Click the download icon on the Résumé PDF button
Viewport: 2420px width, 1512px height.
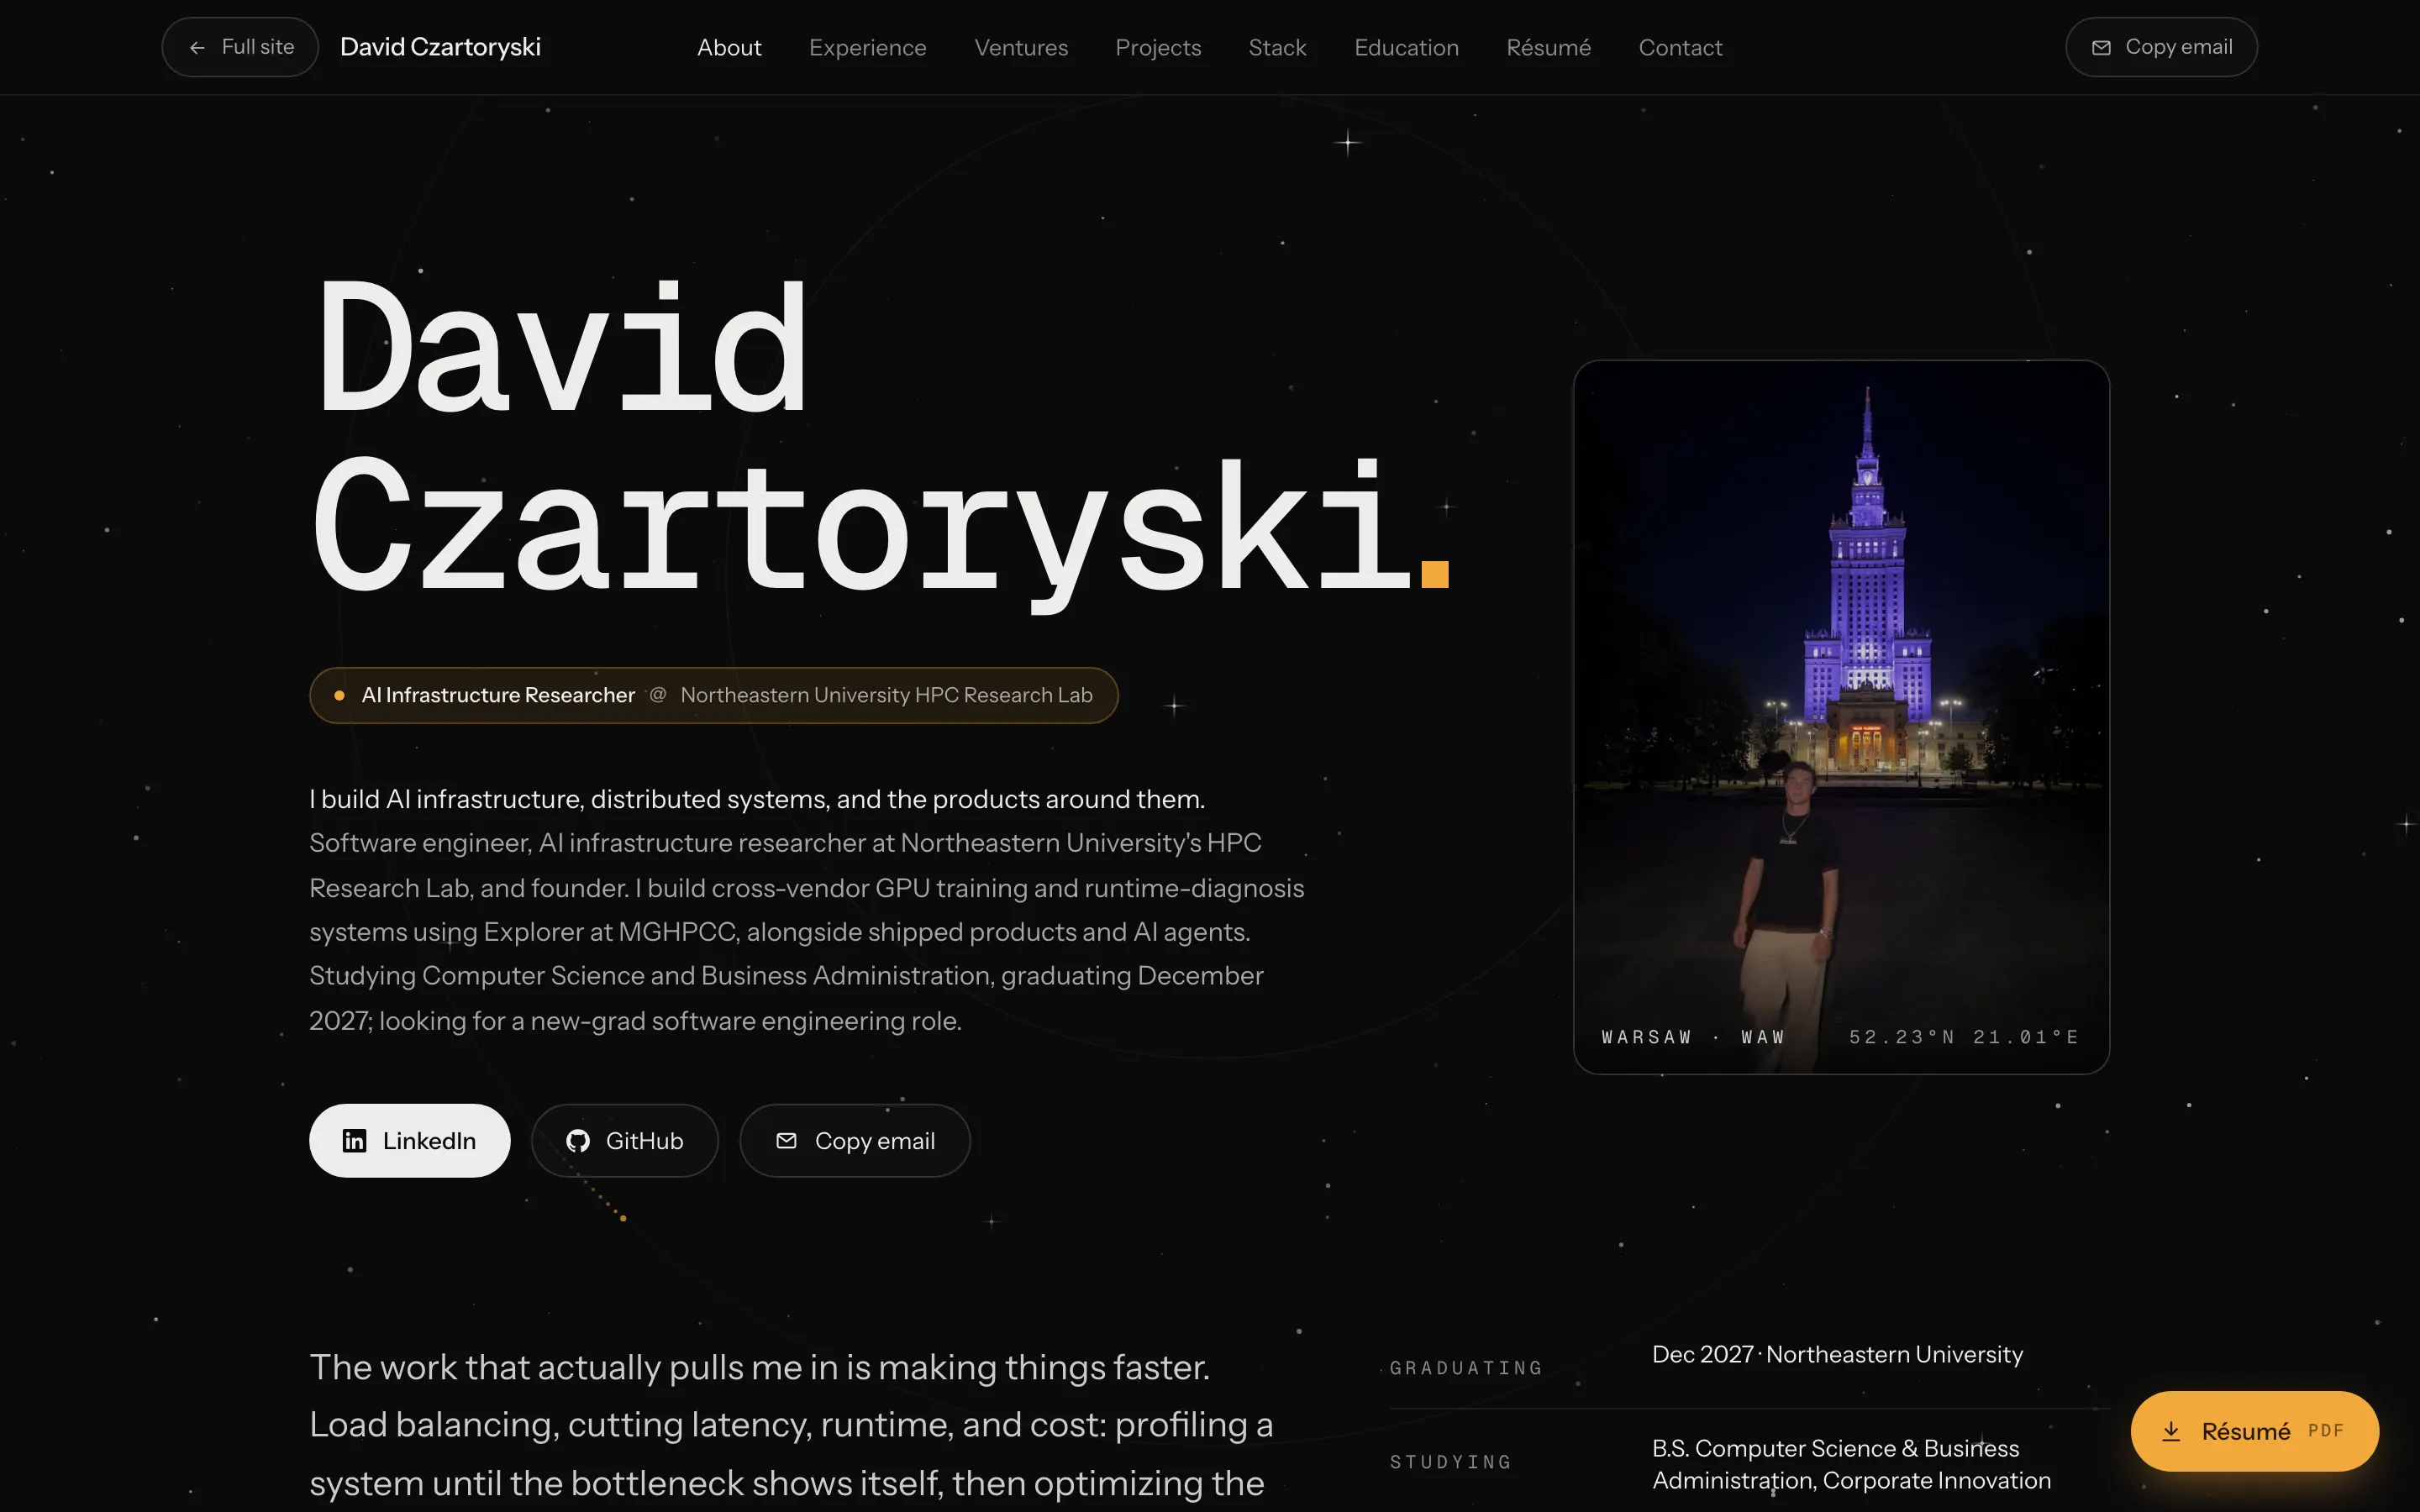click(2171, 1431)
